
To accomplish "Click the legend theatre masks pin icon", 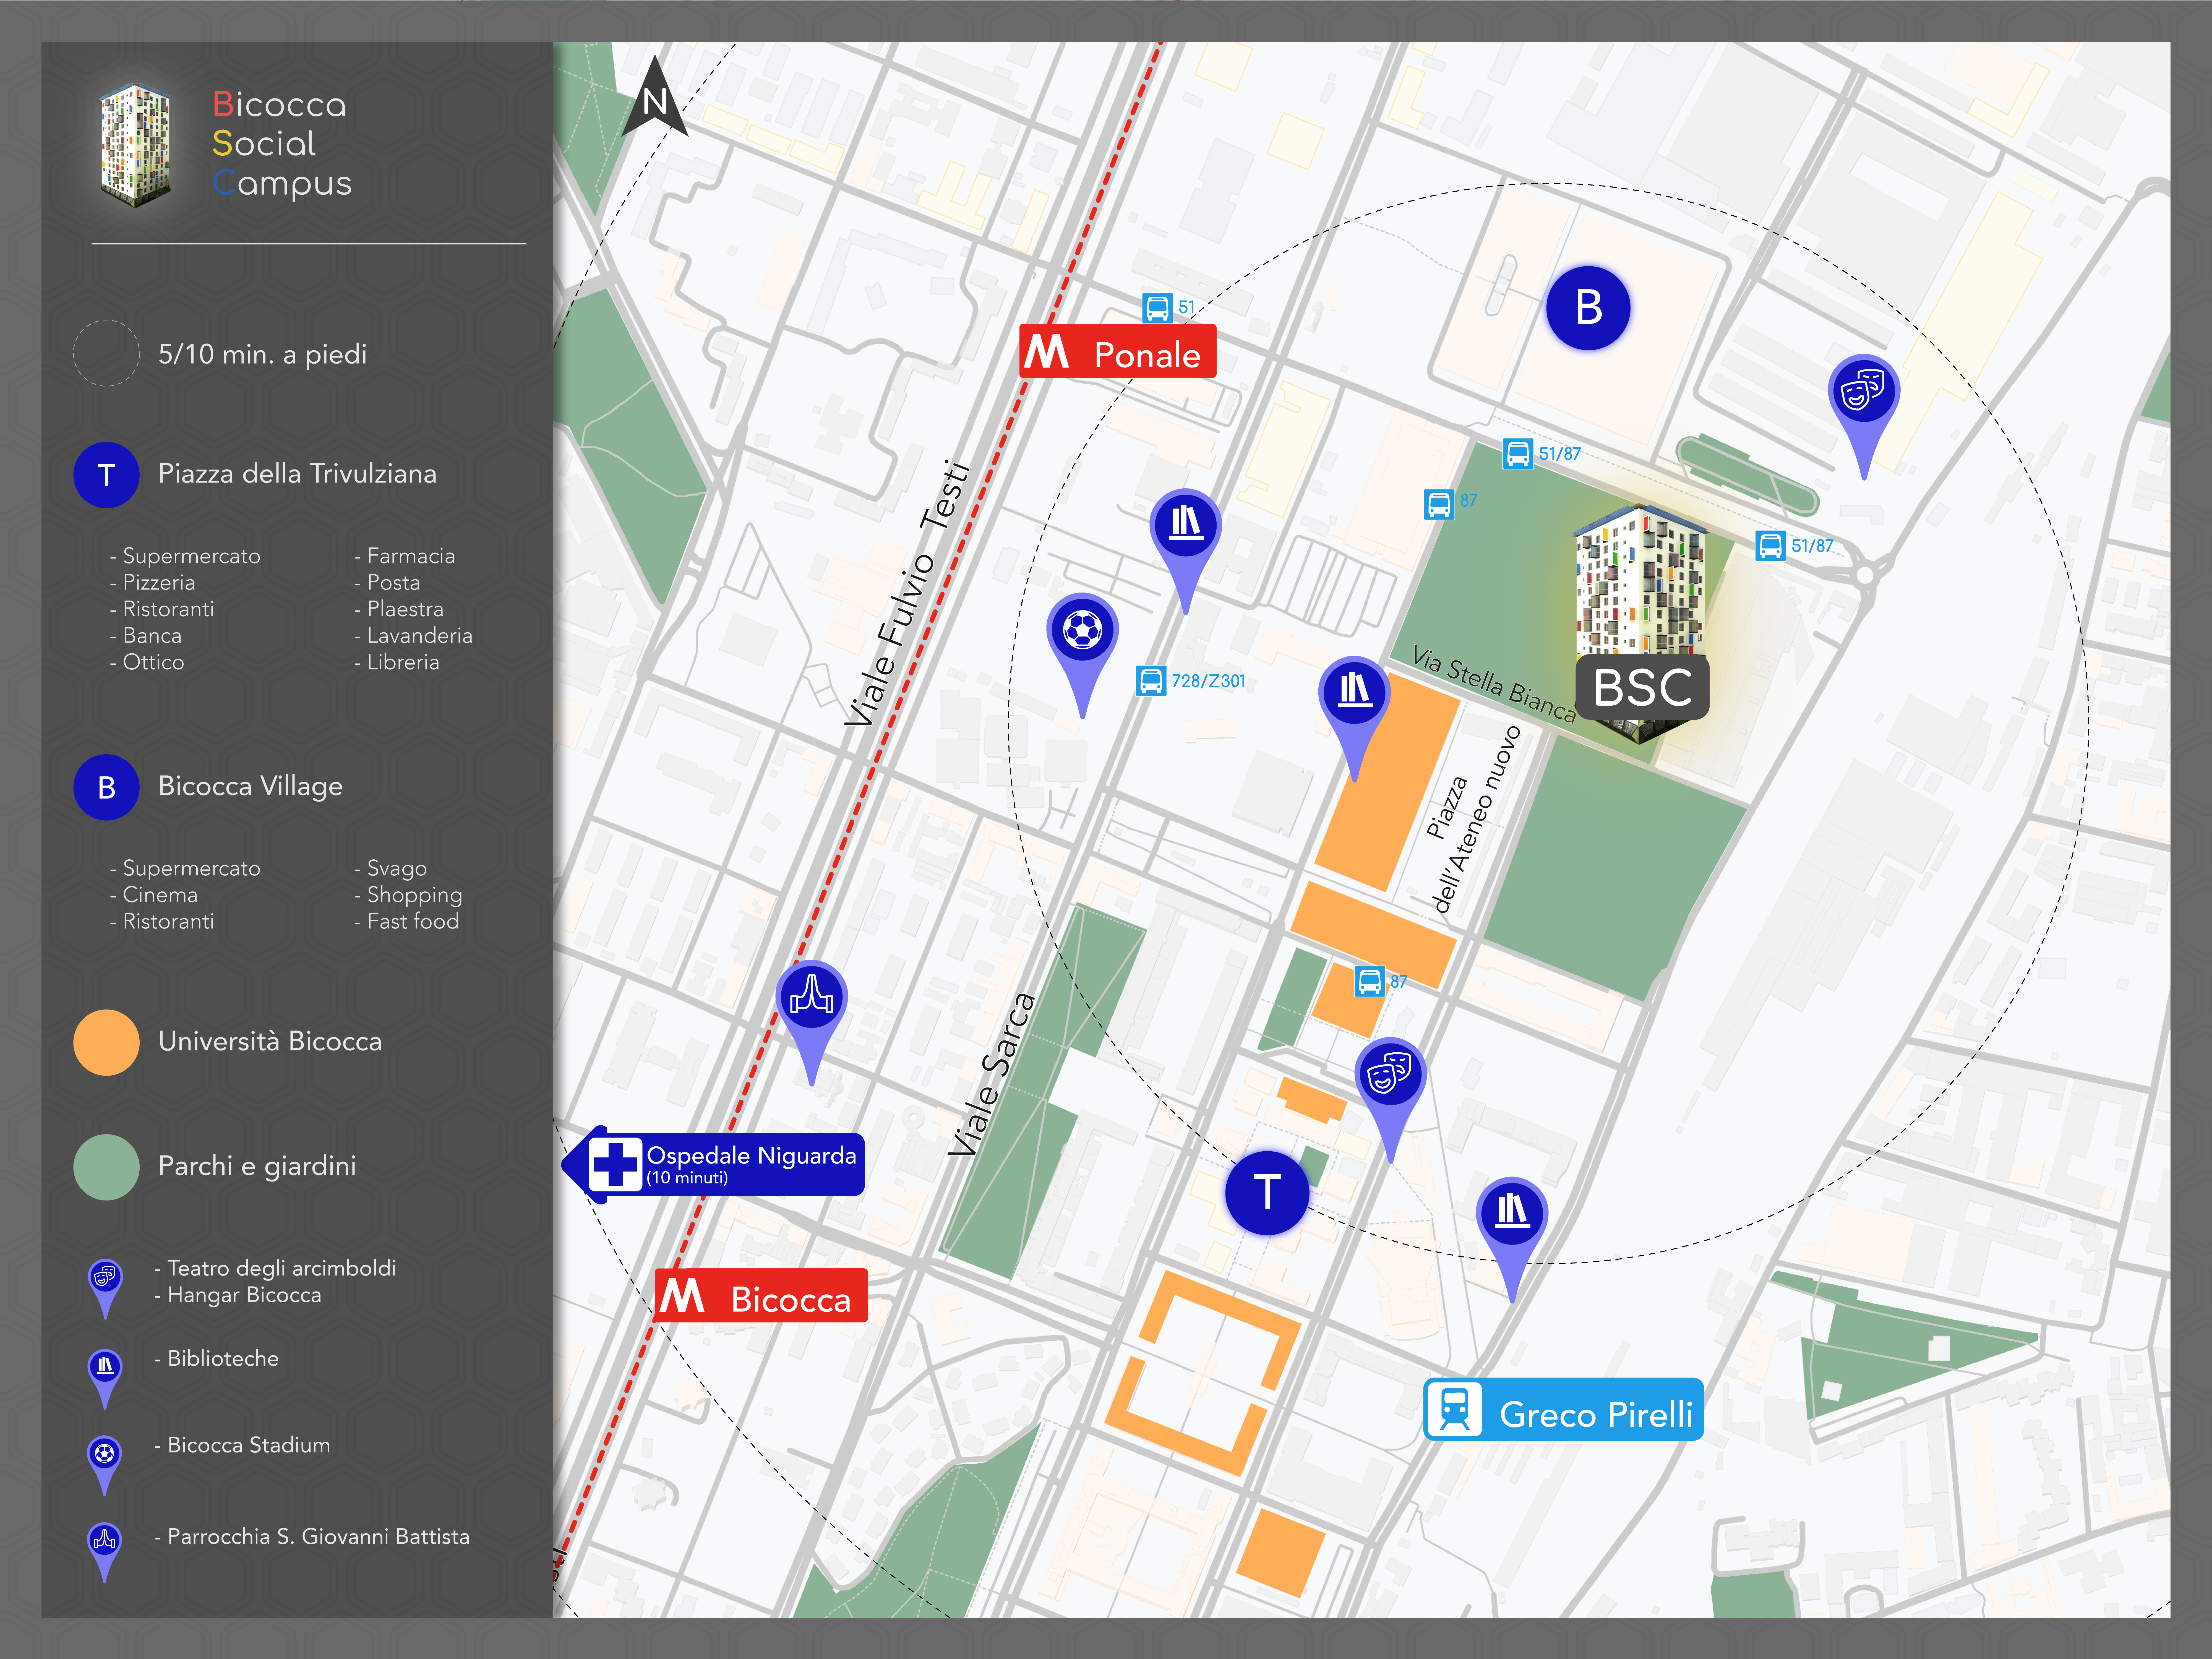I will pos(105,1288).
